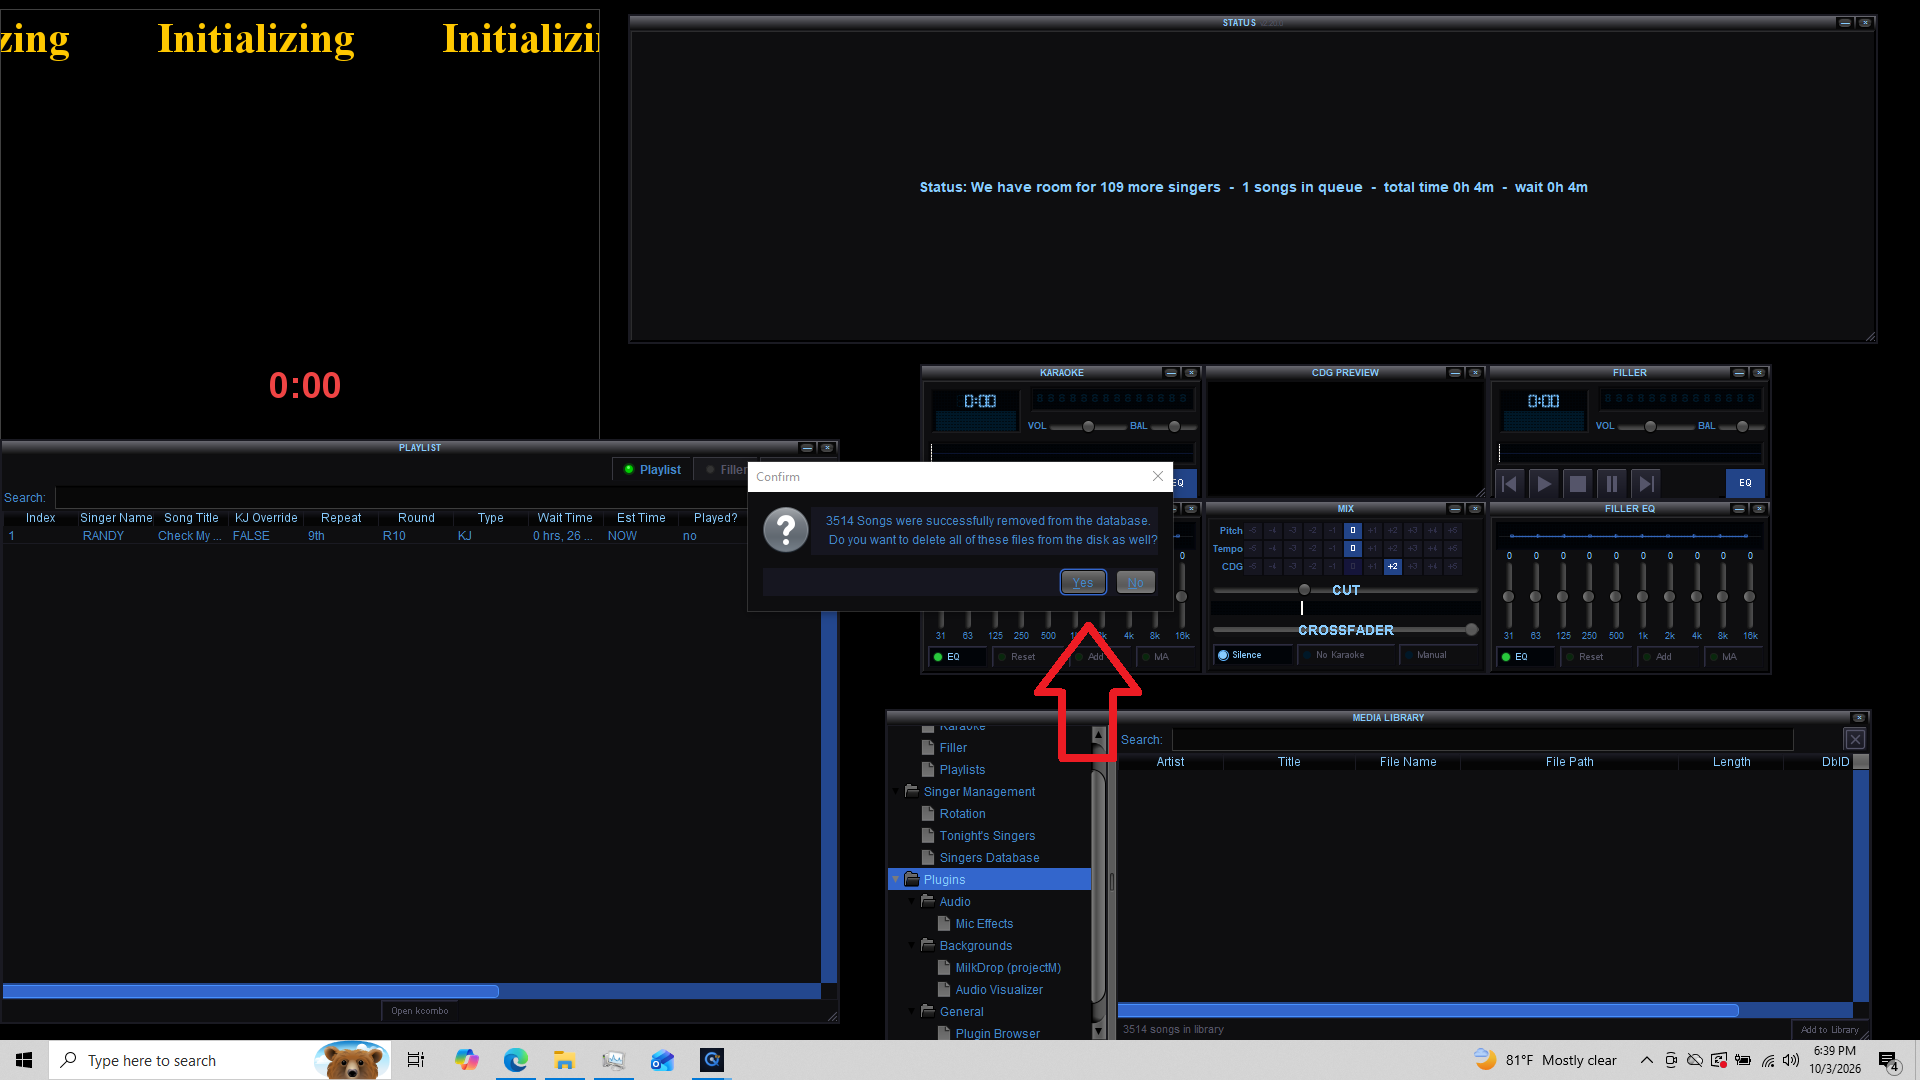Open Task View from the taskbar
The width and height of the screenshot is (1920, 1080).
pos(416,1060)
